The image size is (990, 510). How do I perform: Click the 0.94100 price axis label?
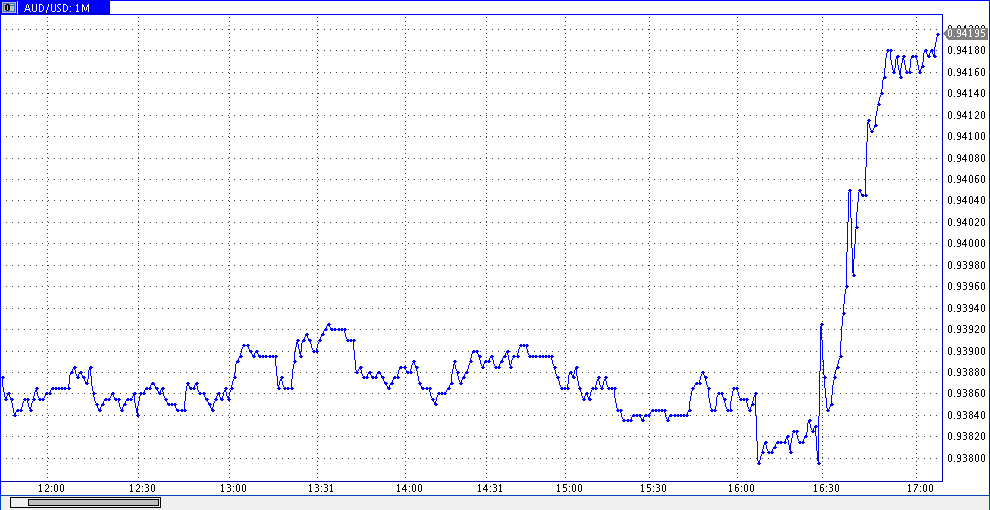967,136
